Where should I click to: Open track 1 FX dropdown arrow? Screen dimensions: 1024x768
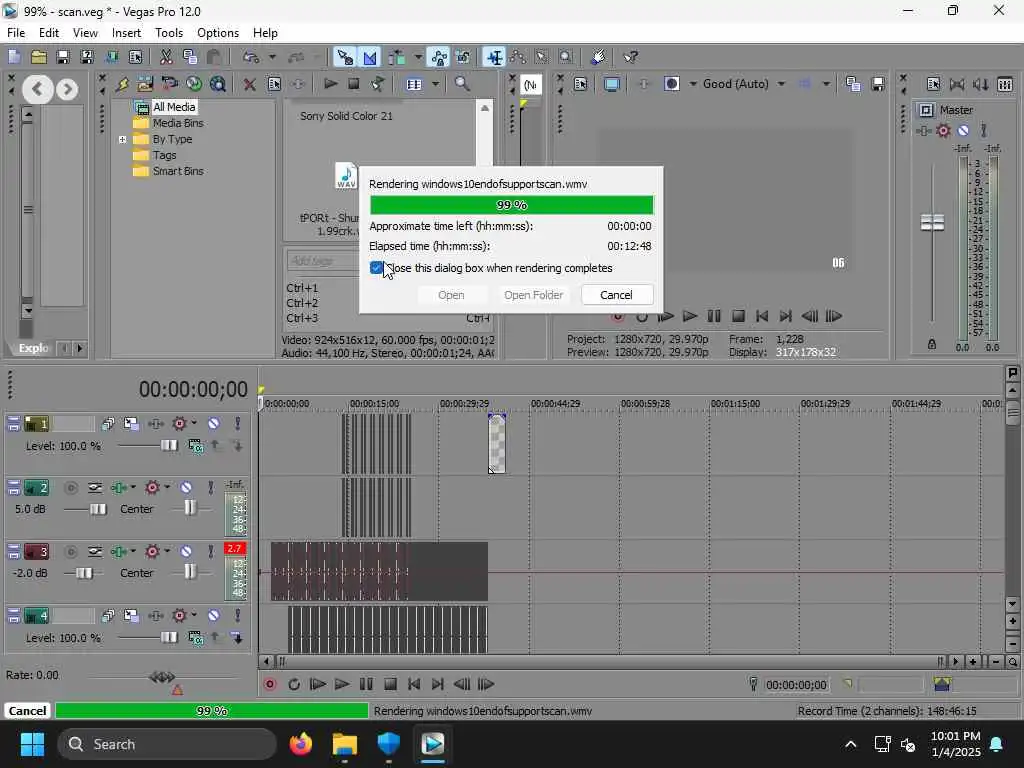pos(194,423)
